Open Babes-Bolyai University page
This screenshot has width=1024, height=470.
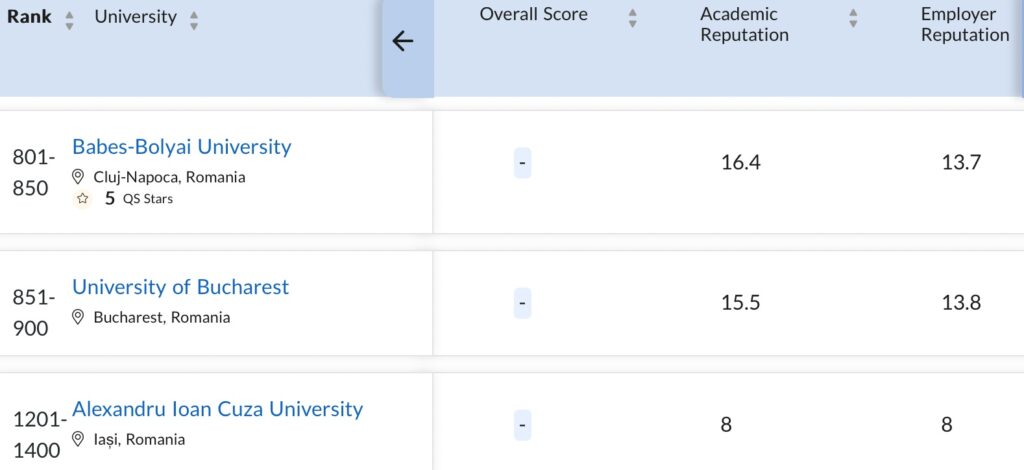(x=181, y=147)
